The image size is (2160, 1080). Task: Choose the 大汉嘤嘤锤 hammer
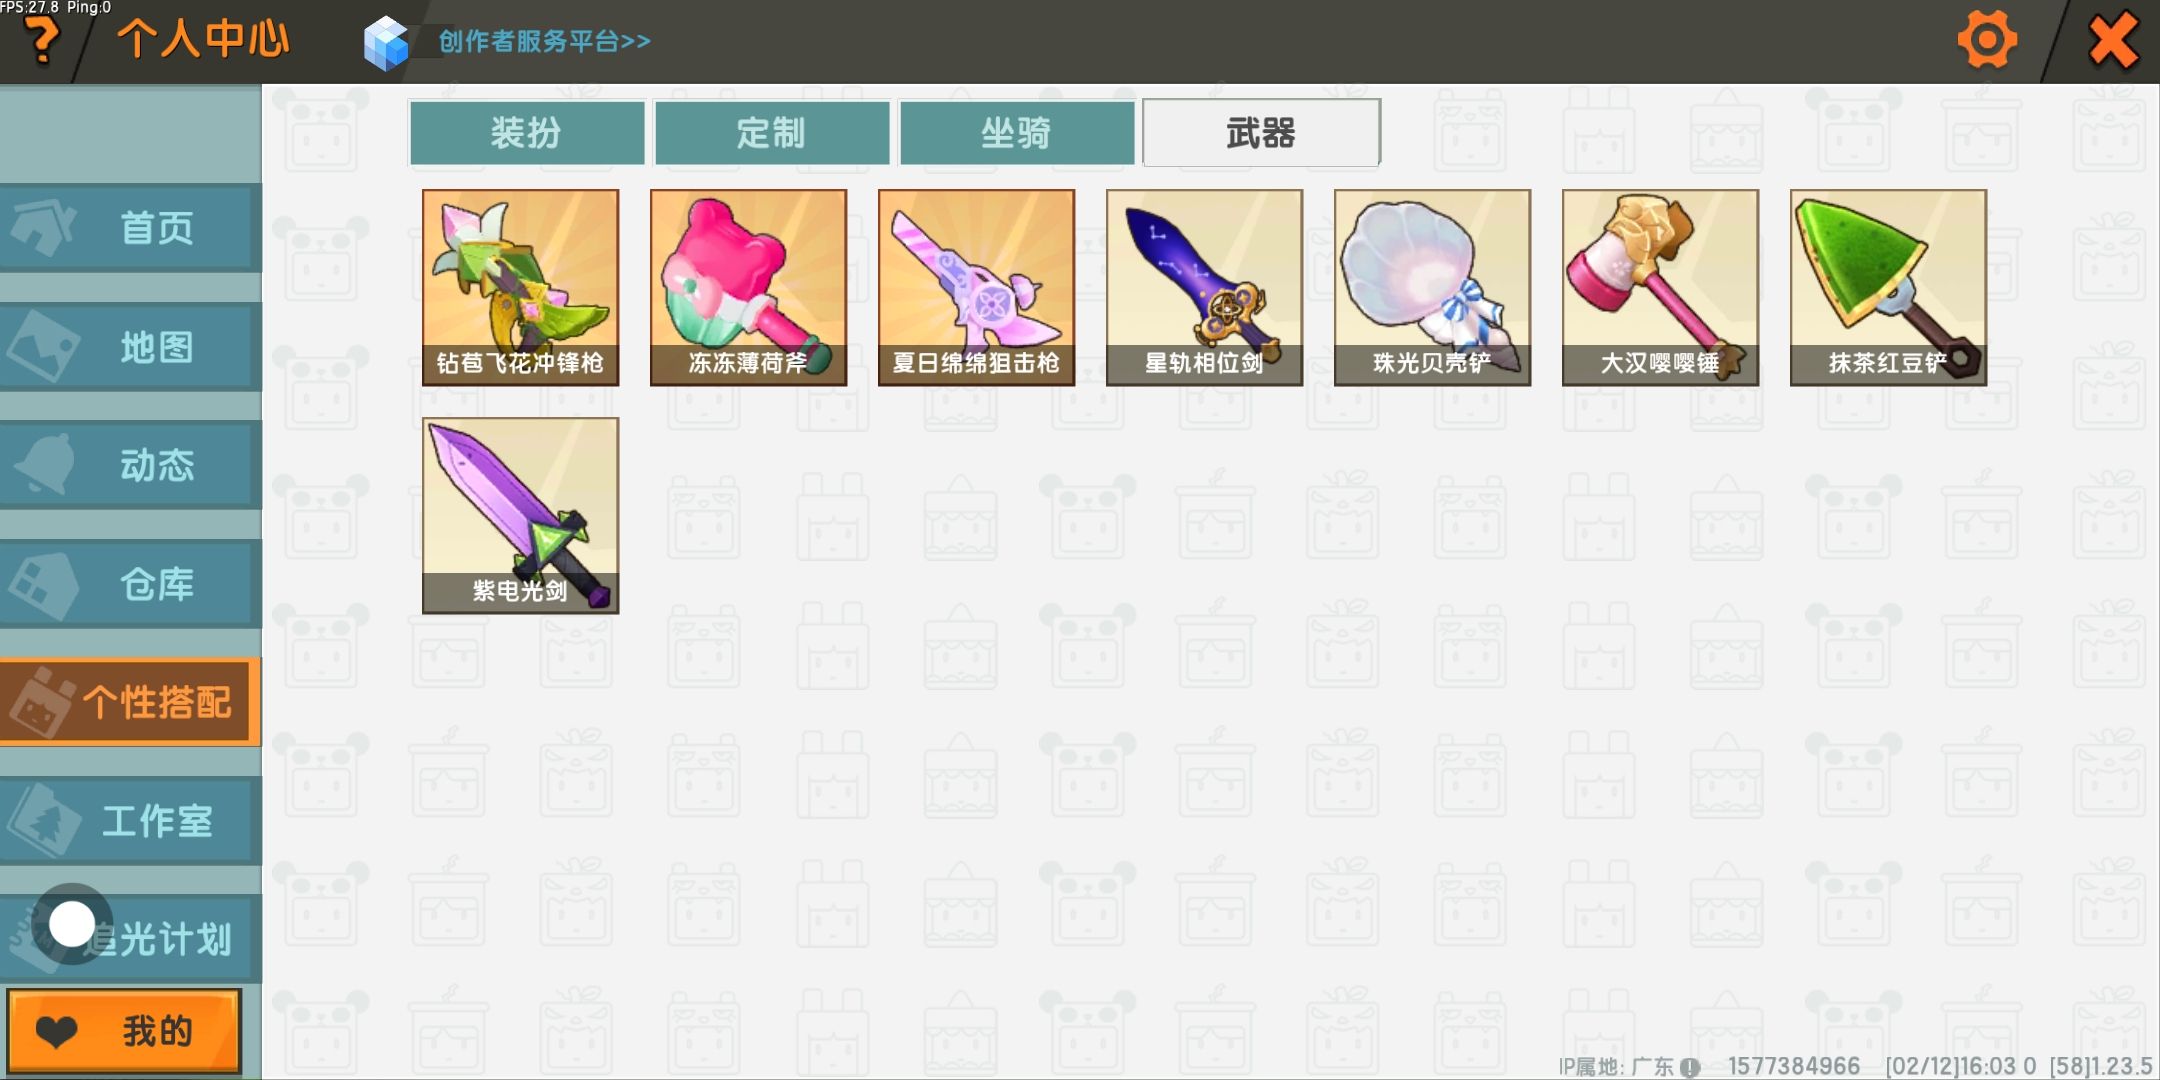click(x=1660, y=287)
